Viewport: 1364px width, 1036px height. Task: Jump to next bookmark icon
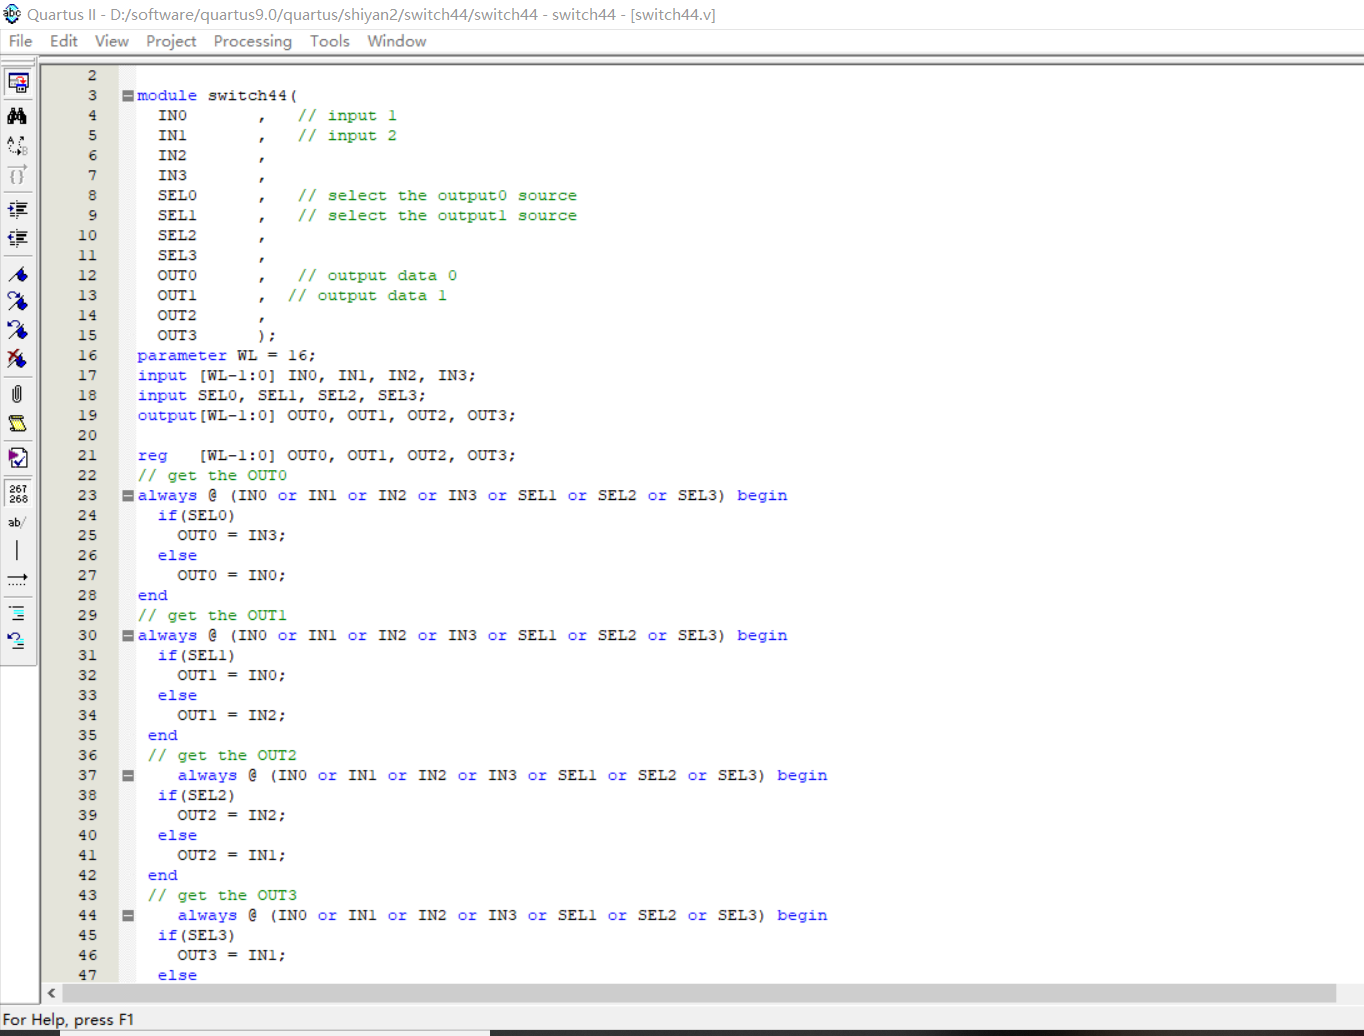click(17, 301)
